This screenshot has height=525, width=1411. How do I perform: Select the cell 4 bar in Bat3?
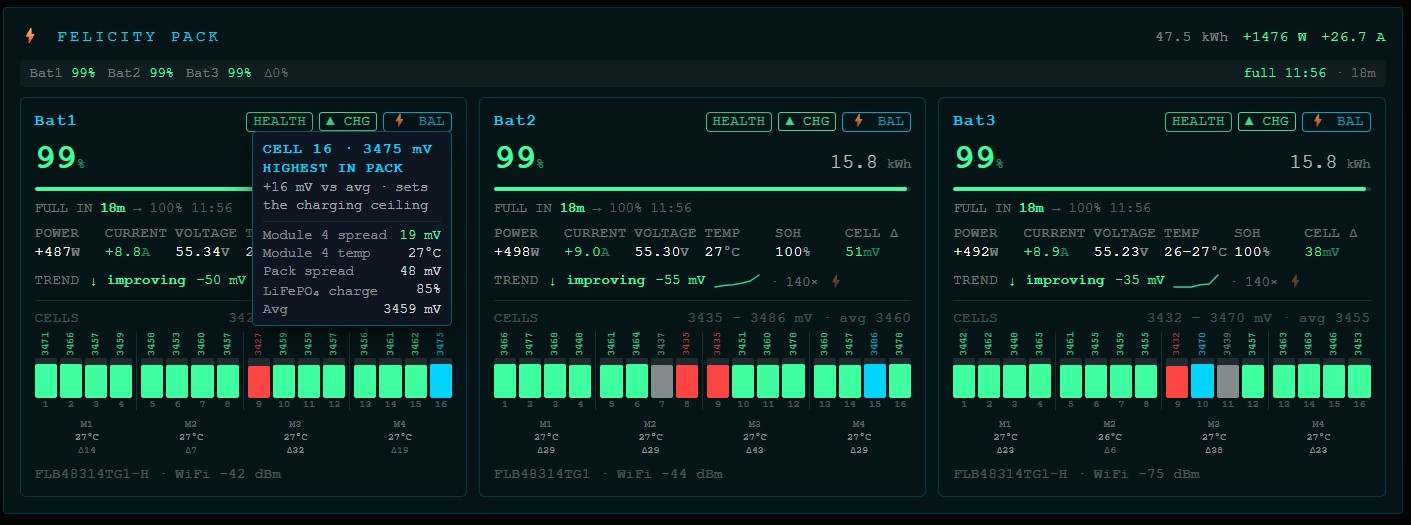point(1040,381)
